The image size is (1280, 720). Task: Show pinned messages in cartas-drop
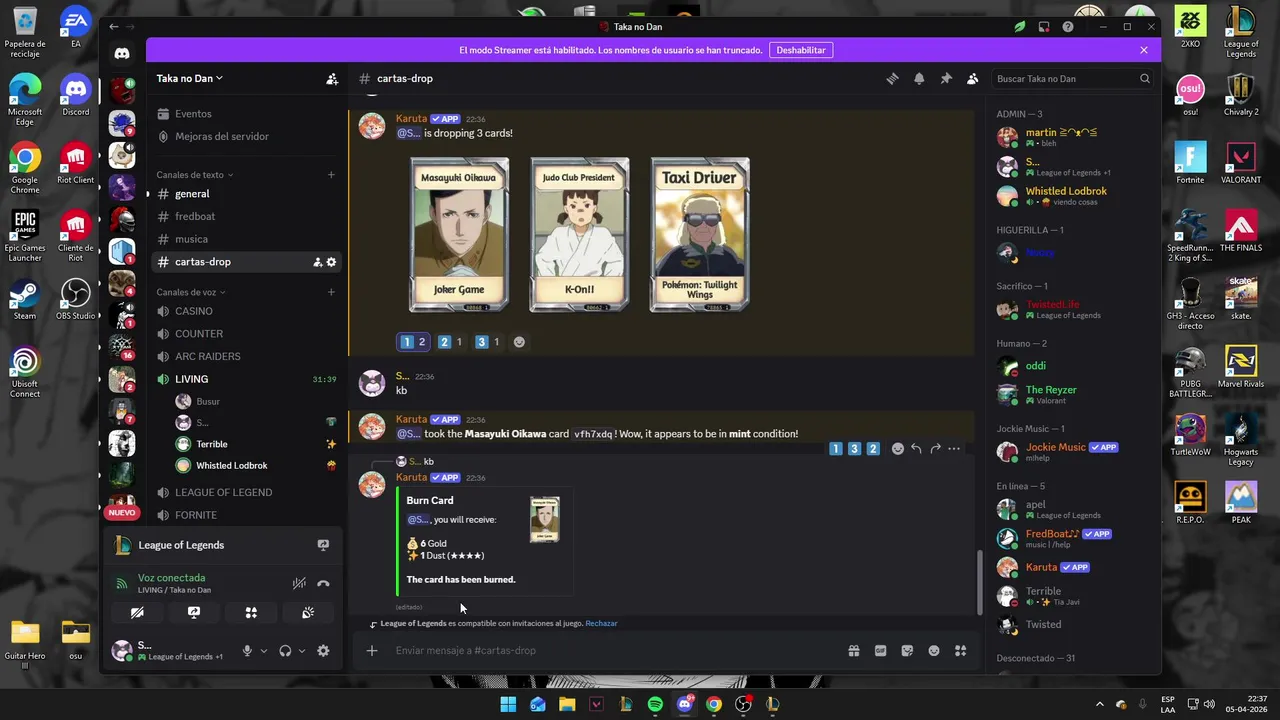946,79
